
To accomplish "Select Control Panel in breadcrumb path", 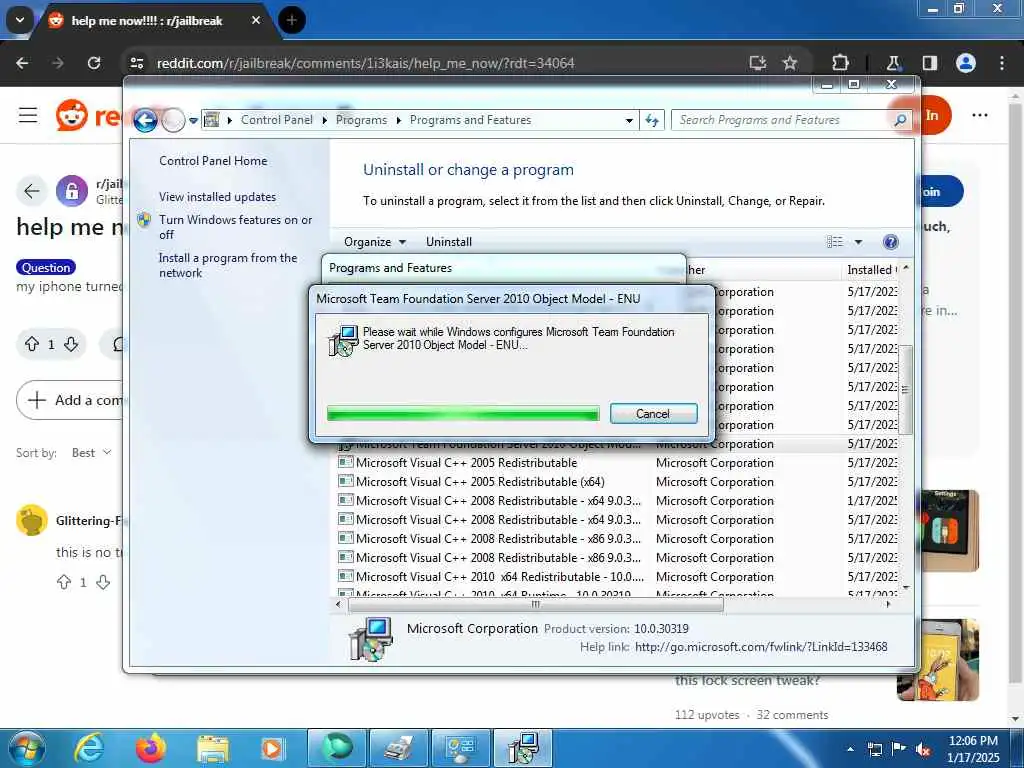I will point(276,120).
